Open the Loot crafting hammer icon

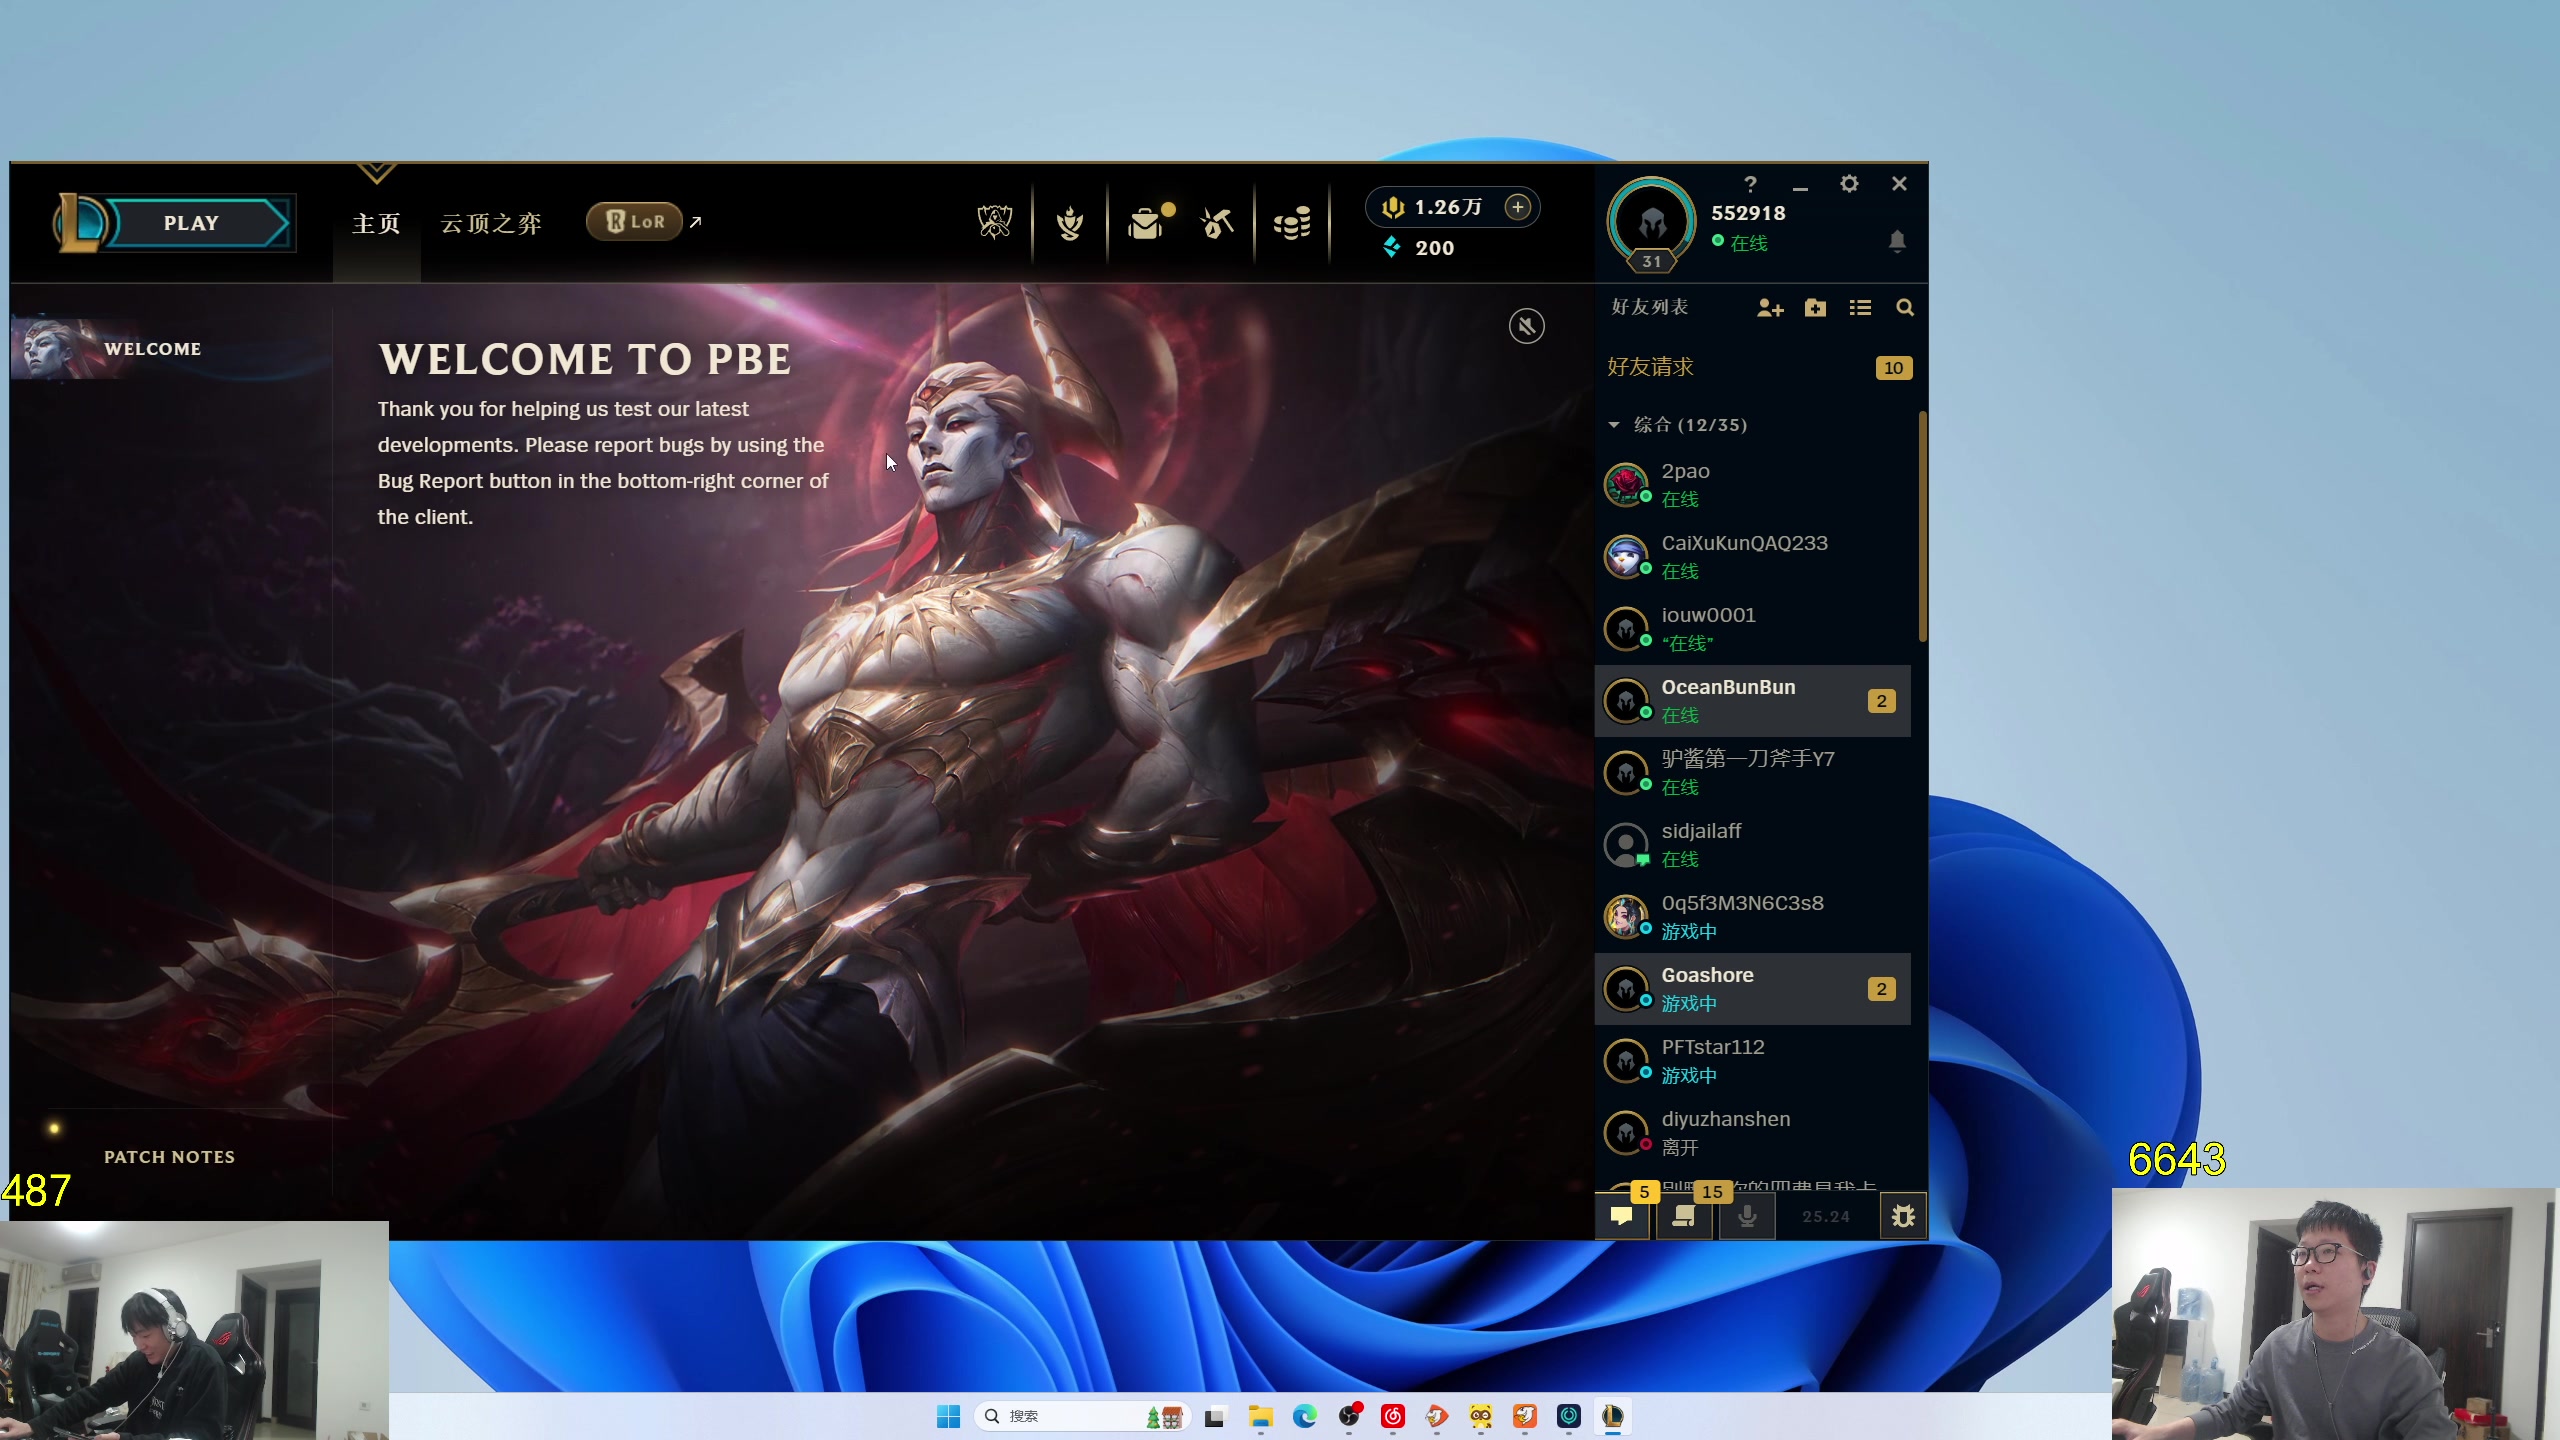(1217, 222)
